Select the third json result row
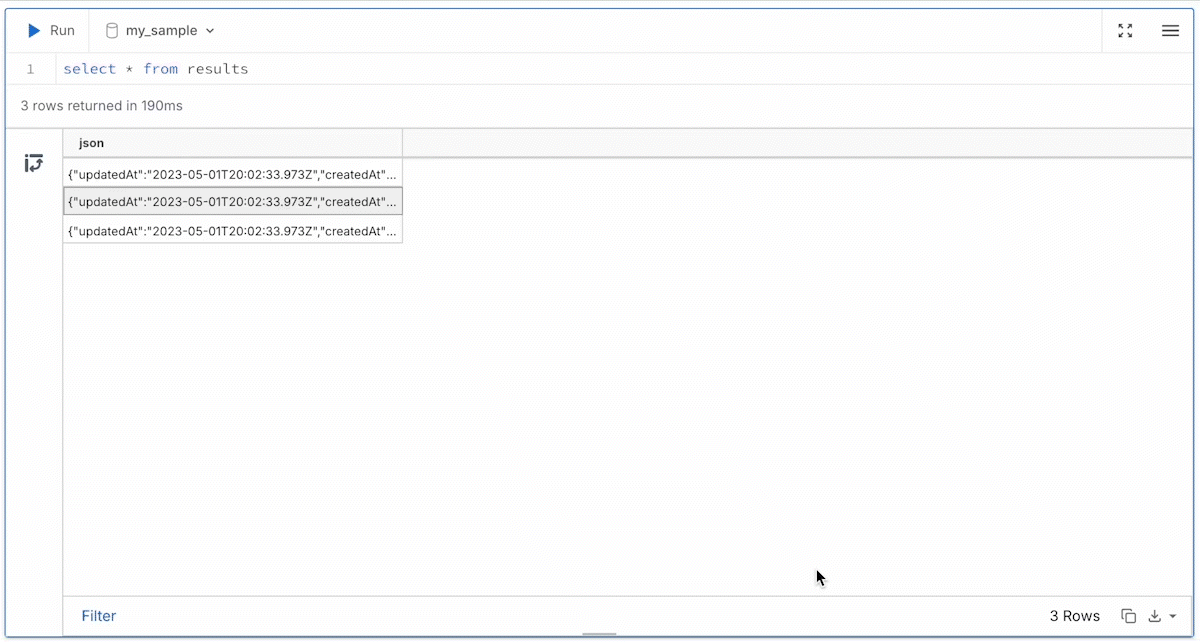Image resolution: width=1200 pixels, height=642 pixels. pyautogui.click(x=232, y=231)
